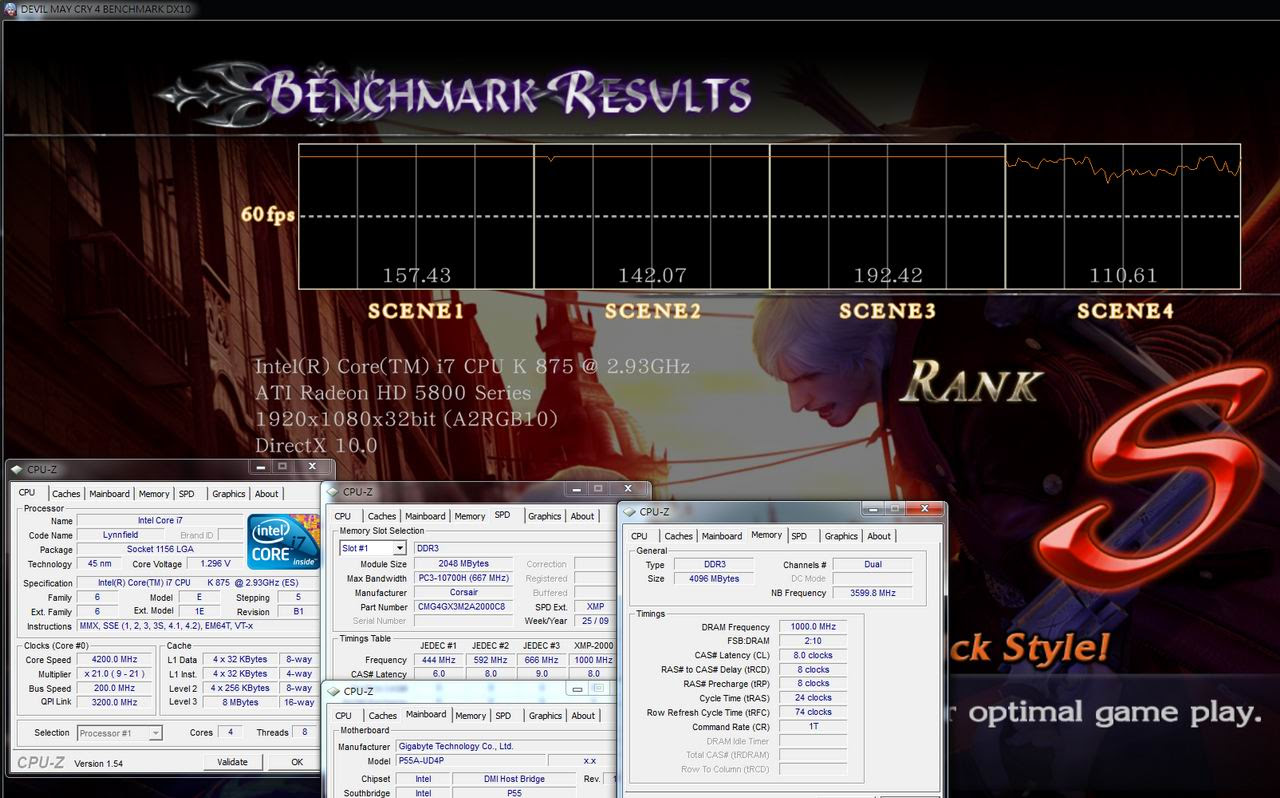Click the processor name field 'Intel Core i7'
1280x798 pixels.
tap(160, 521)
